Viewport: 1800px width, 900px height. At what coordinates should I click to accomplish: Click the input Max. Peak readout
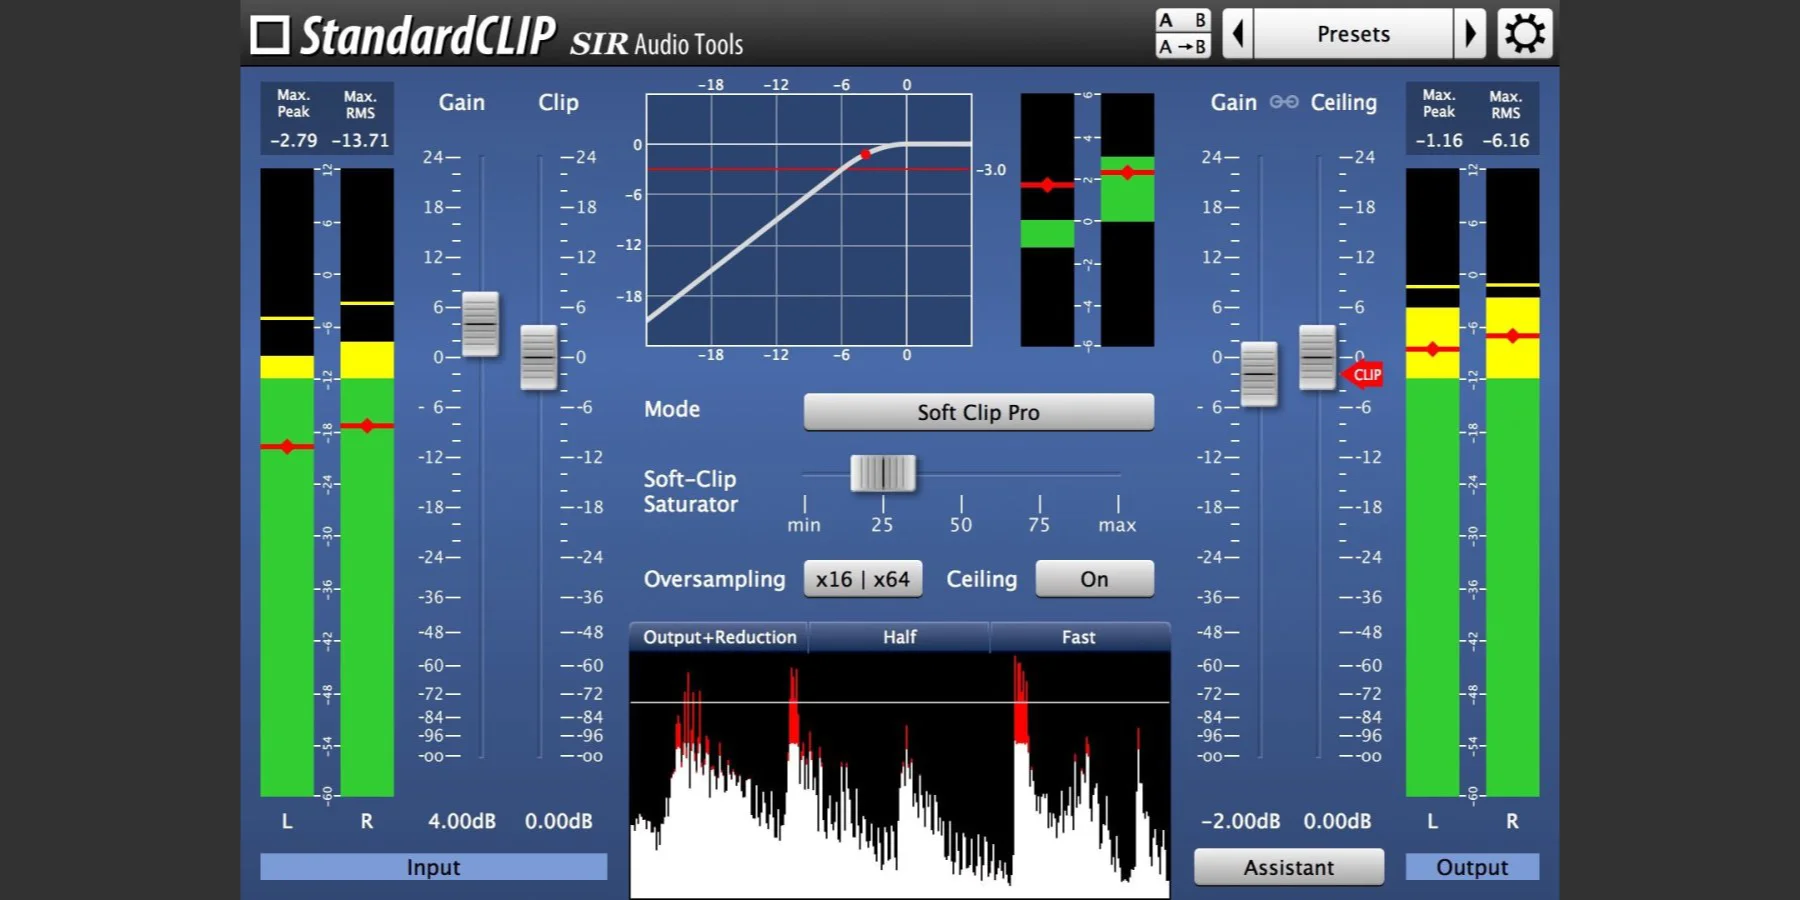pos(293,140)
